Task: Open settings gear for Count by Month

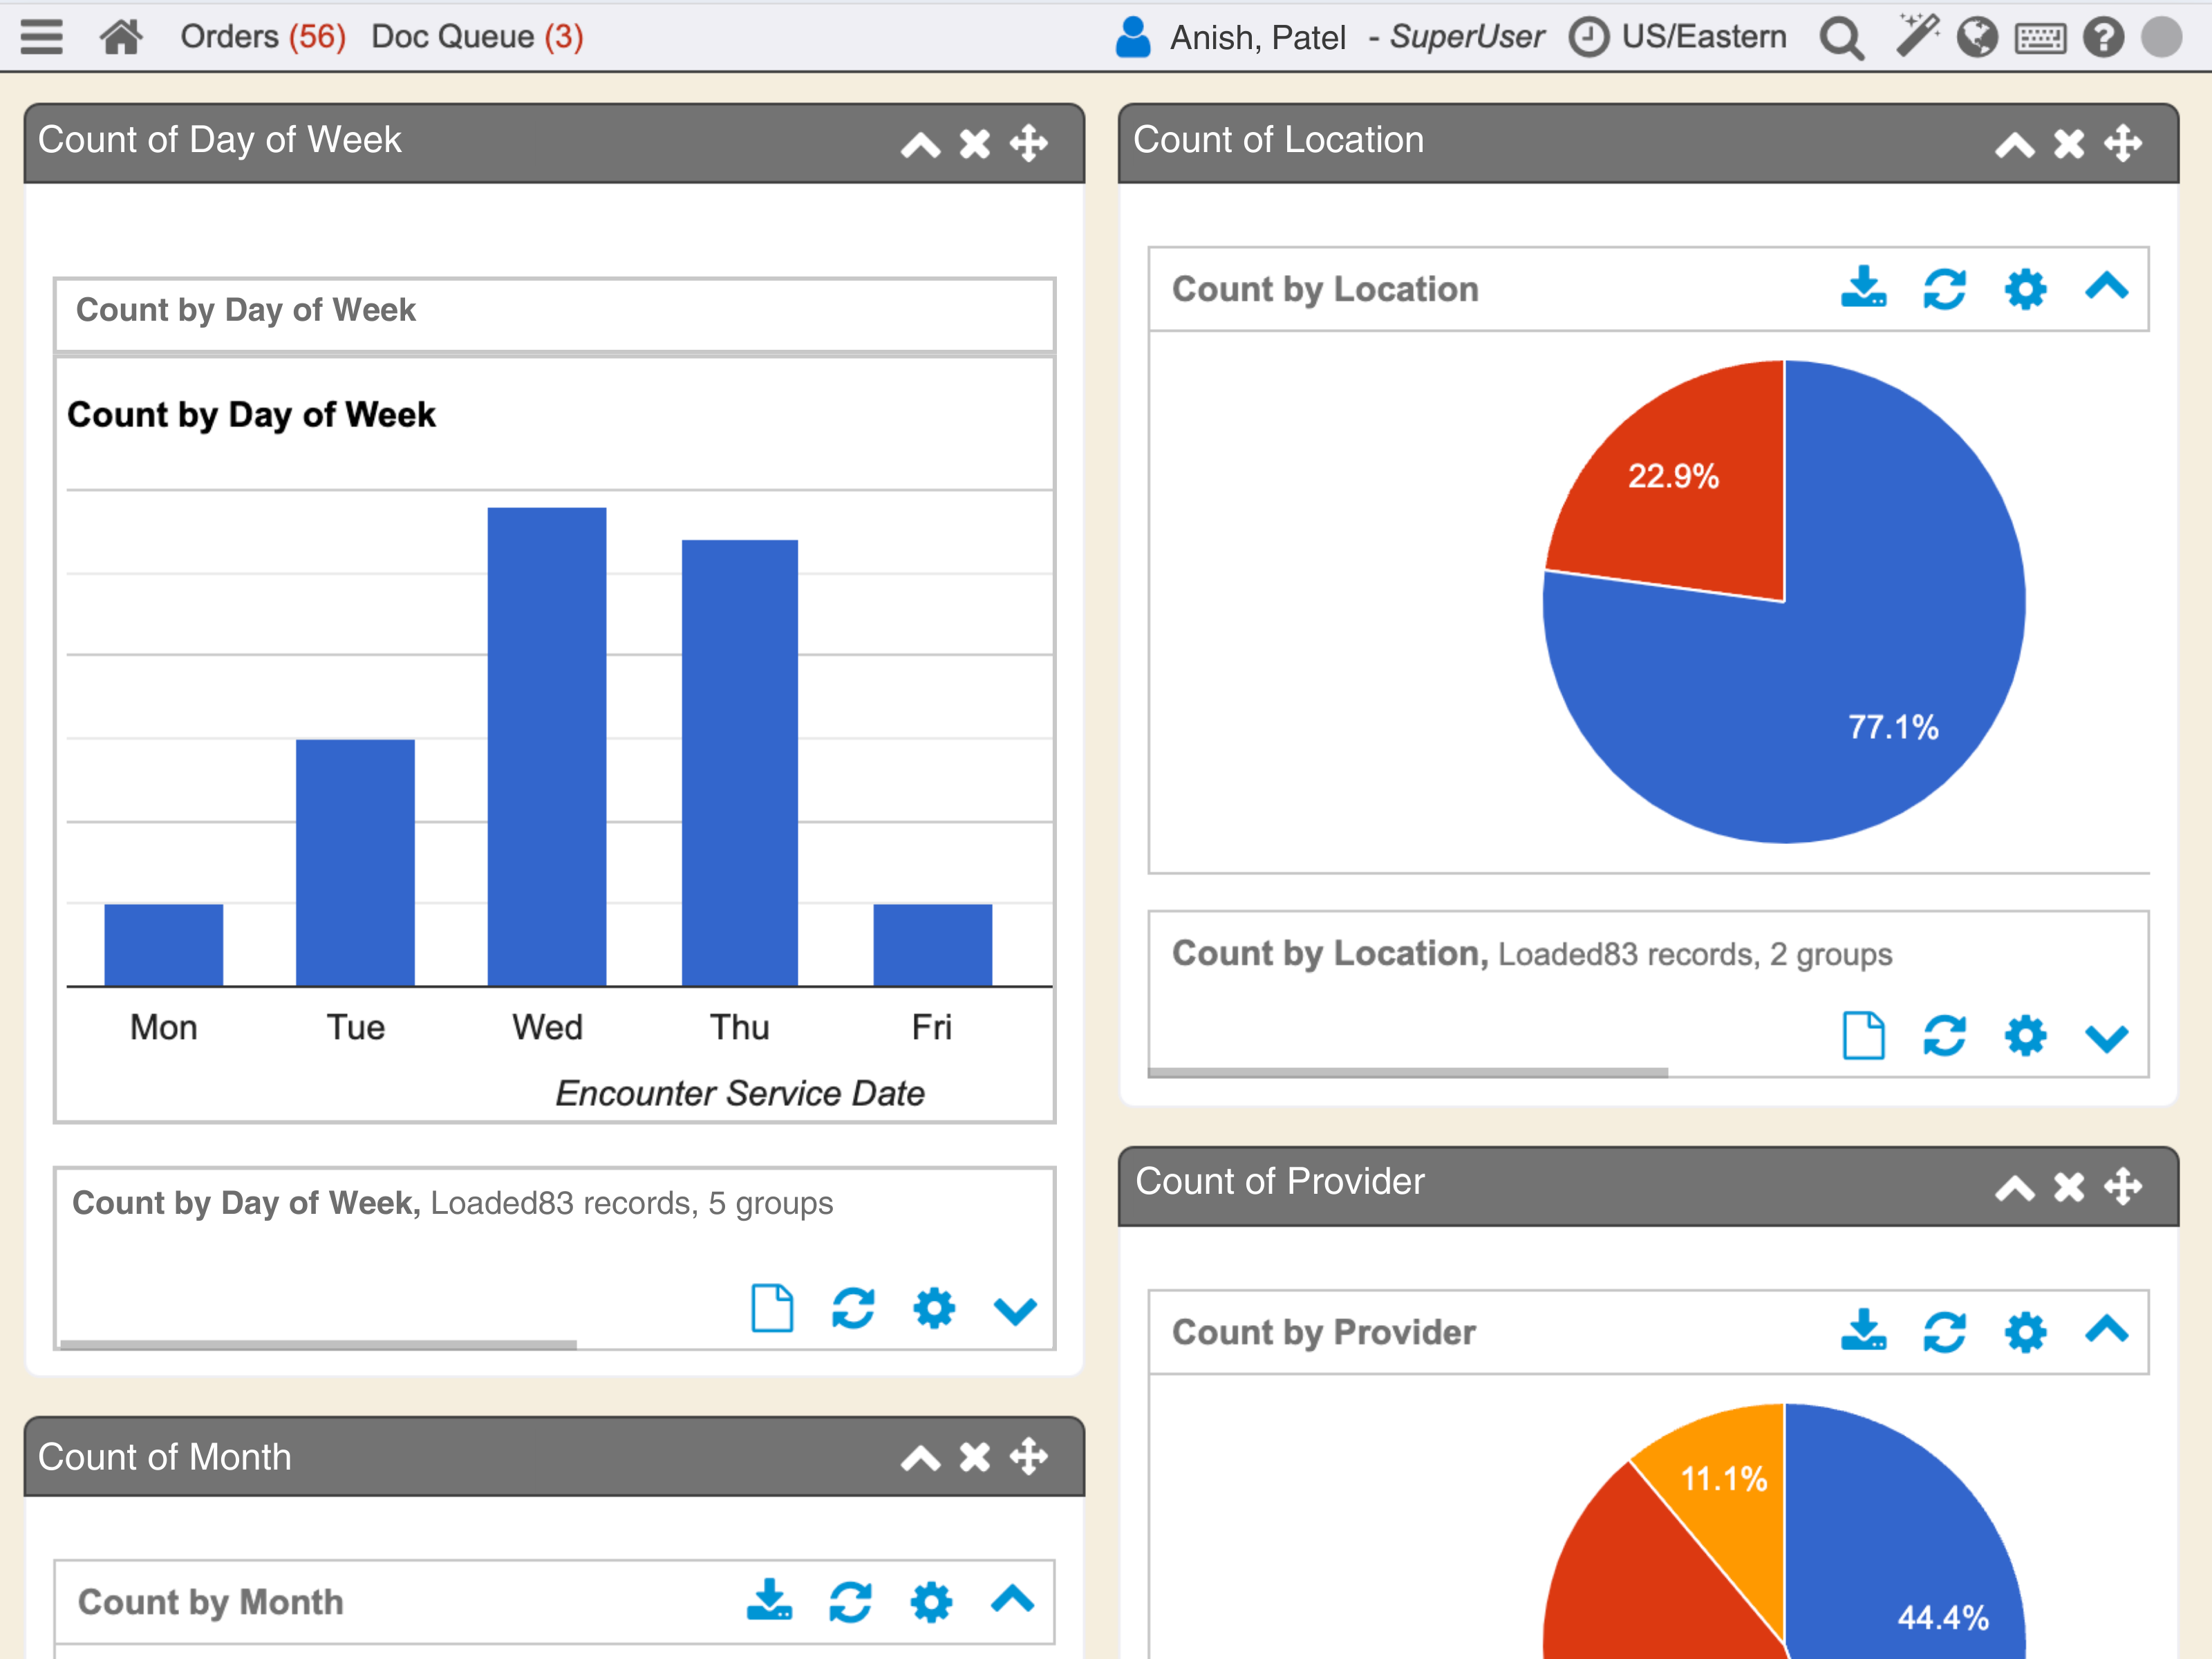Action: coord(931,1602)
